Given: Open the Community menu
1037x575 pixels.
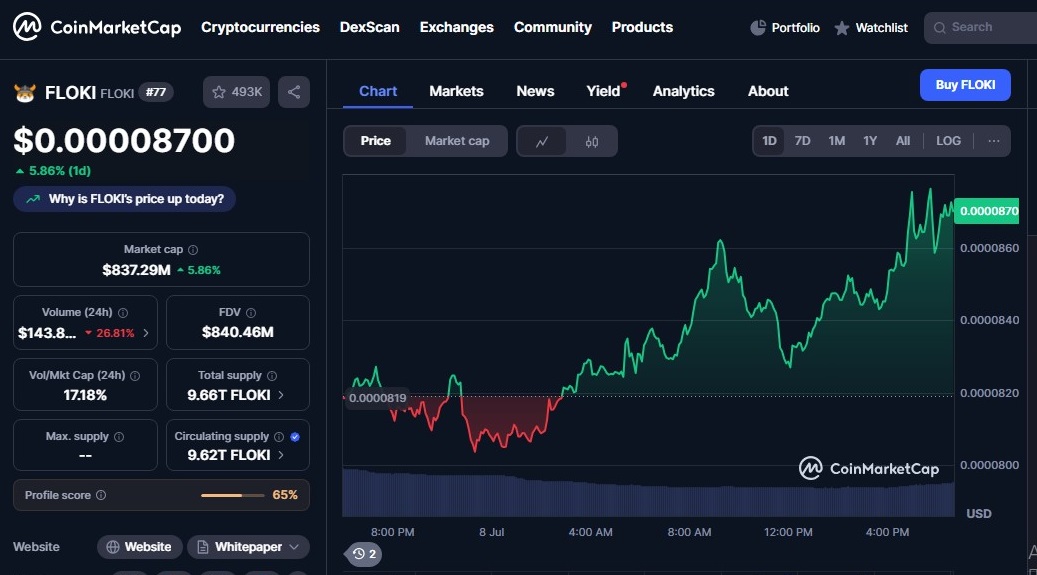Looking at the screenshot, I should click(x=552, y=27).
